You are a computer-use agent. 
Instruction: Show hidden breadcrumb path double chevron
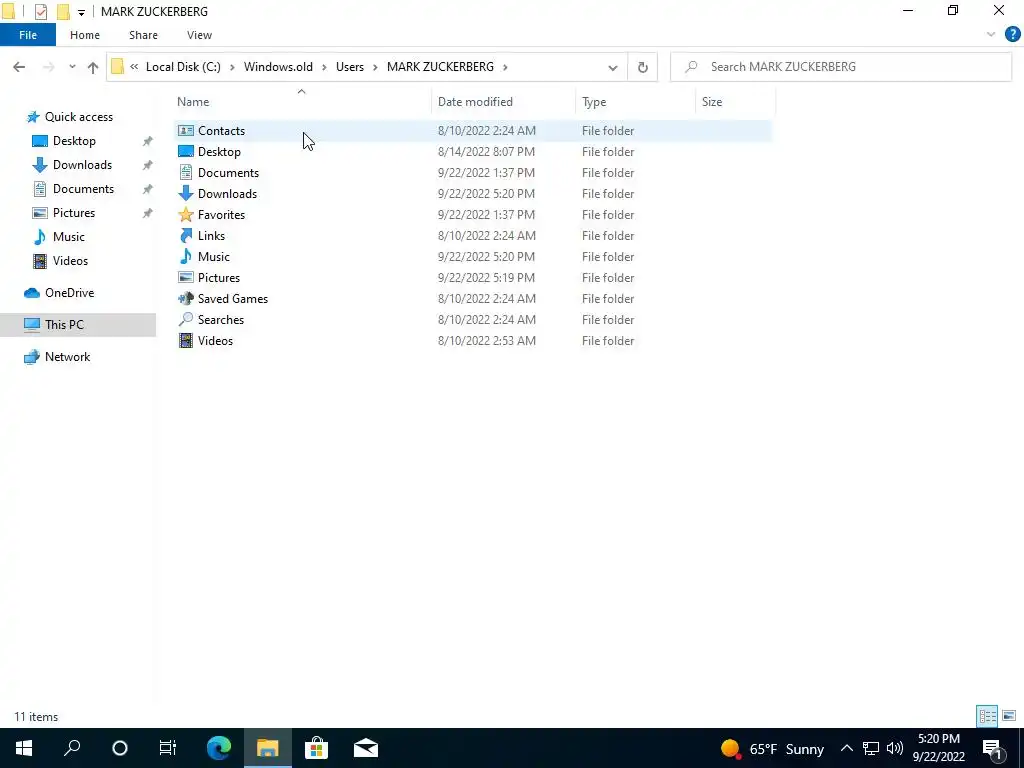(x=134, y=67)
